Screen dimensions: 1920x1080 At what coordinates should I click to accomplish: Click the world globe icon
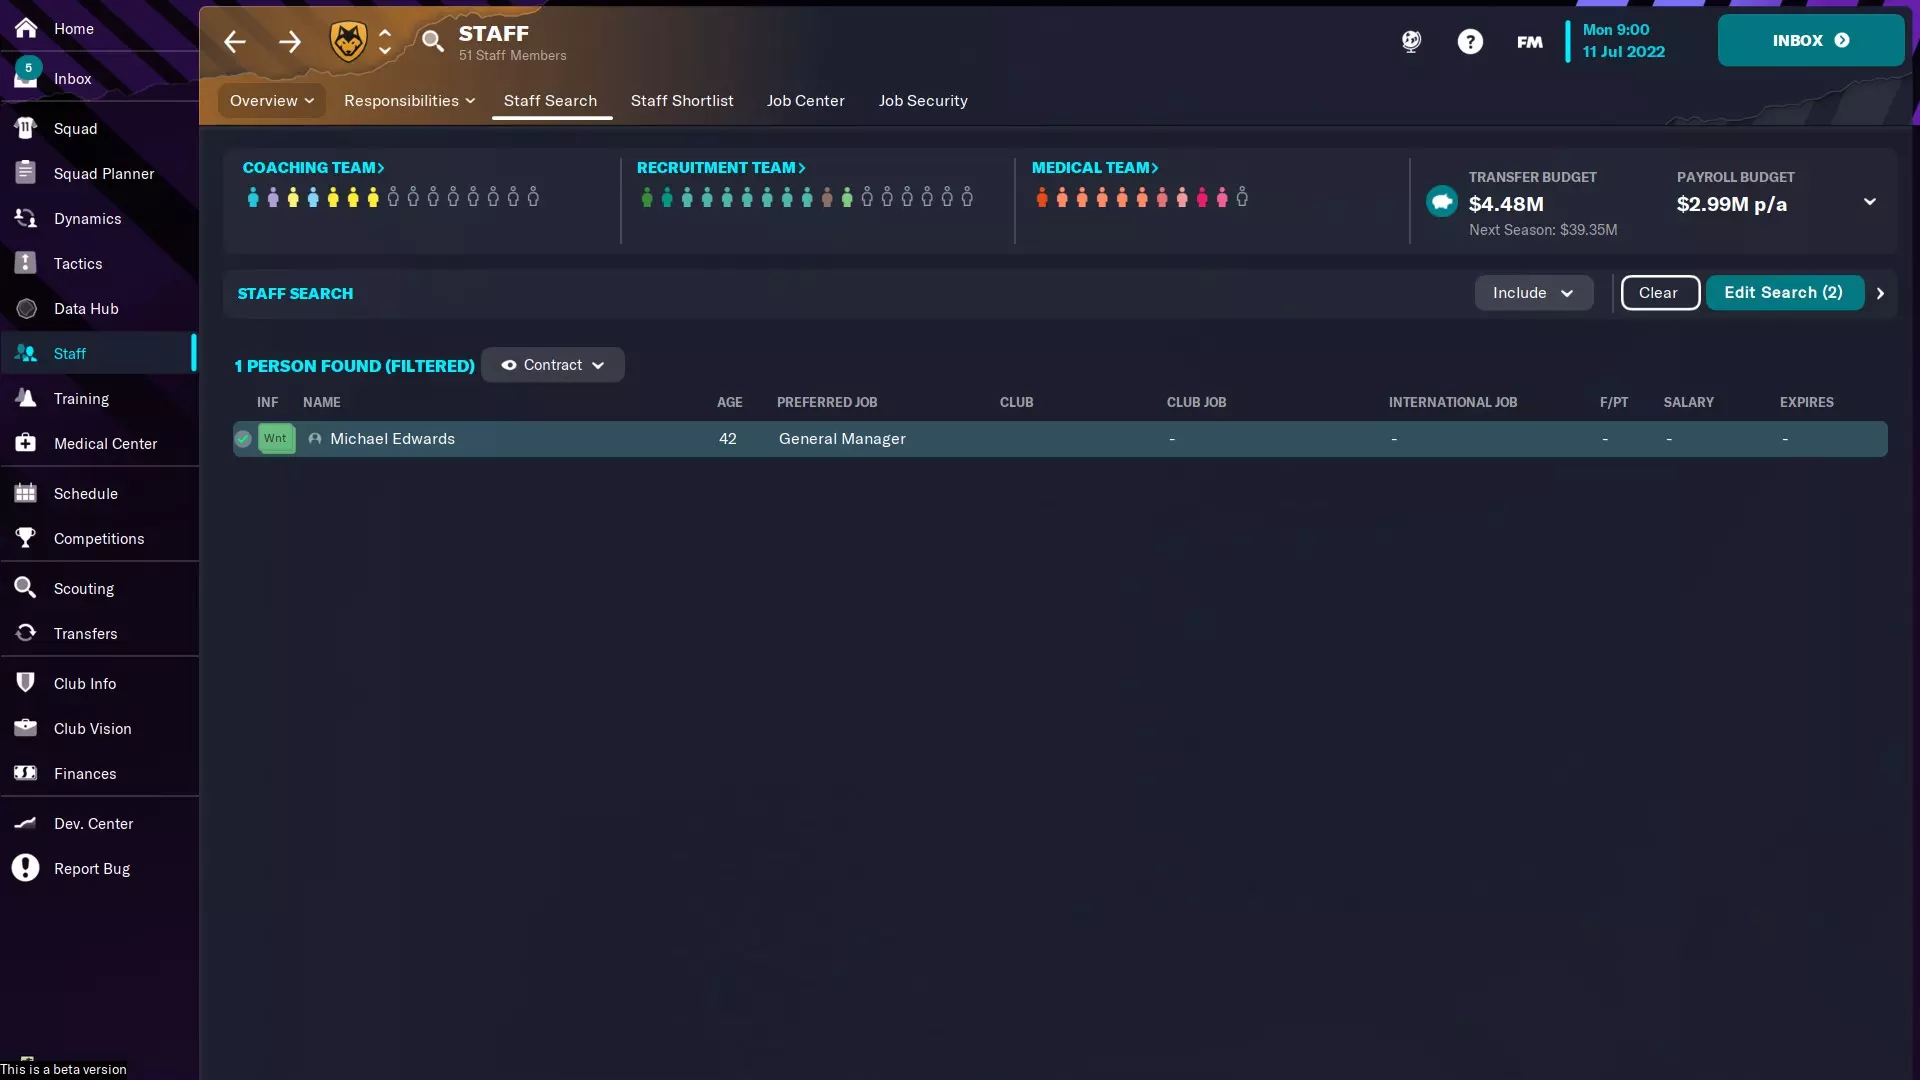pyautogui.click(x=1411, y=42)
